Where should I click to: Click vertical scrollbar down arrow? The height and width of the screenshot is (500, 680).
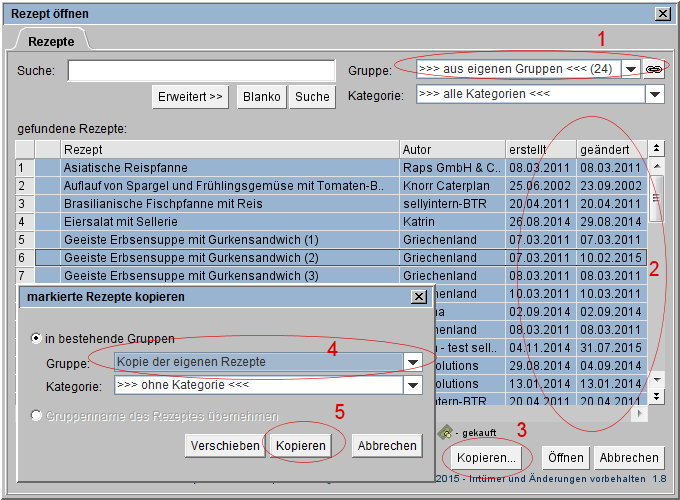(x=657, y=380)
